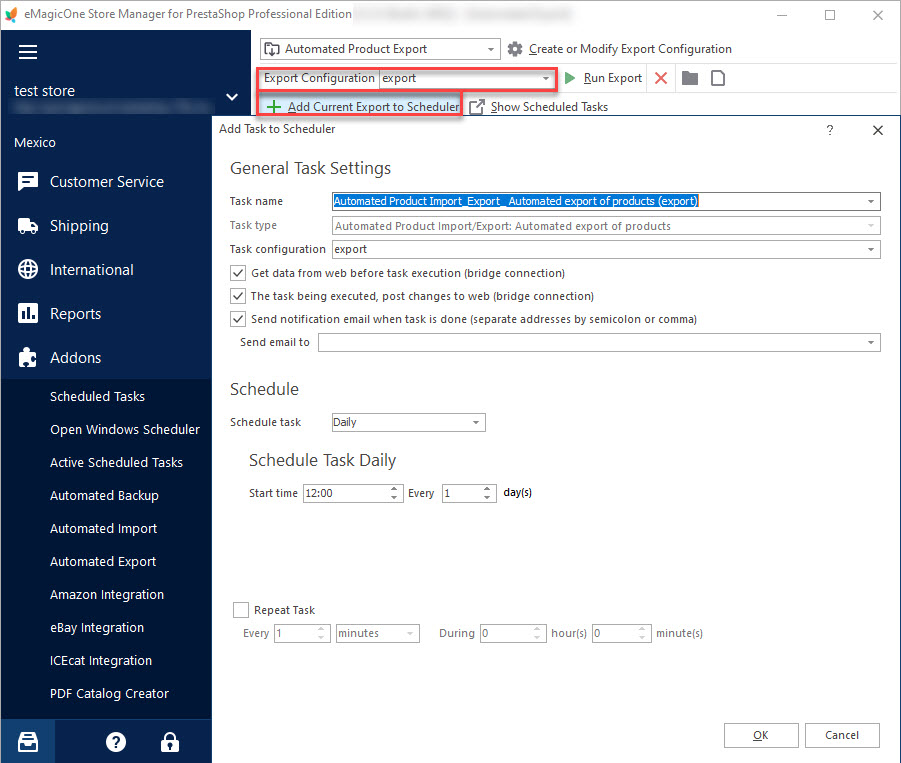Open the folder icon in export toolbar
The width and height of the screenshot is (901, 763).
pos(690,78)
